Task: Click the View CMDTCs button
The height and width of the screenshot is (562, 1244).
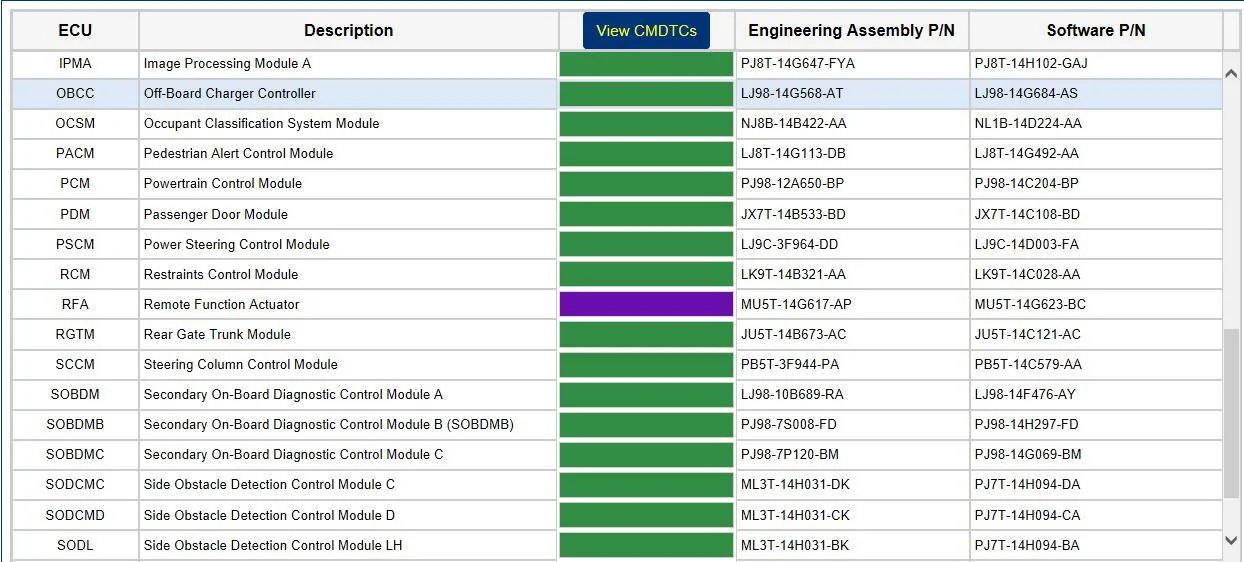Action: 646,30
